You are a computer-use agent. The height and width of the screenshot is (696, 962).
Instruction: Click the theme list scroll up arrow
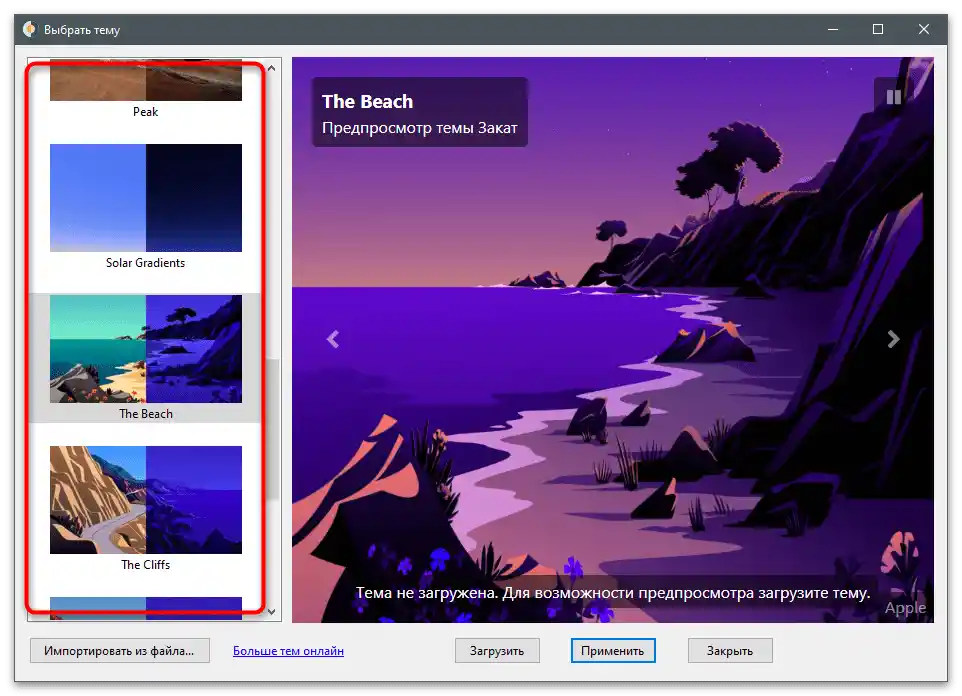(271, 68)
